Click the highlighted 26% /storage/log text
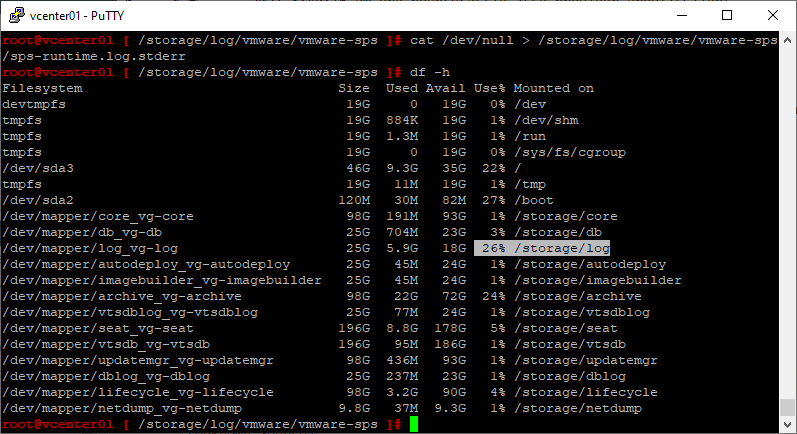797x434 pixels. pos(541,248)
